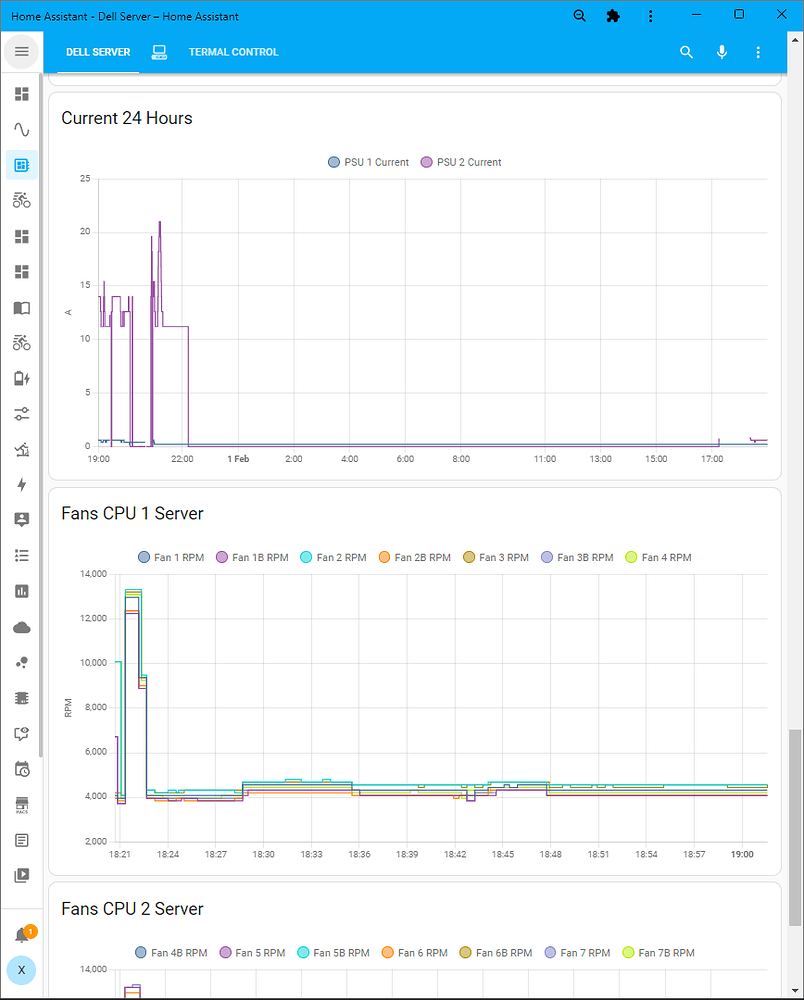Open search using the magnifier icon
804x1000 pixels.
click(686, 52)
